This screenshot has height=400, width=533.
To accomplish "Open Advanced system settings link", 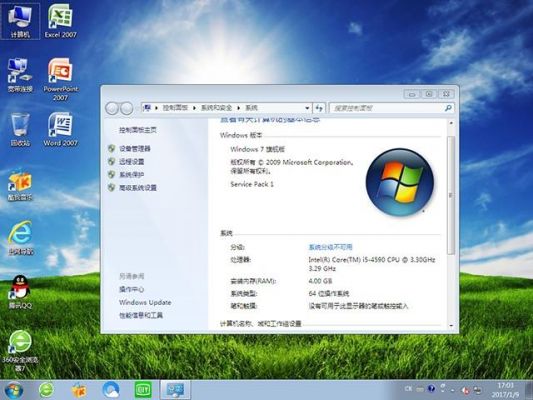I will [x=138, y=188].
